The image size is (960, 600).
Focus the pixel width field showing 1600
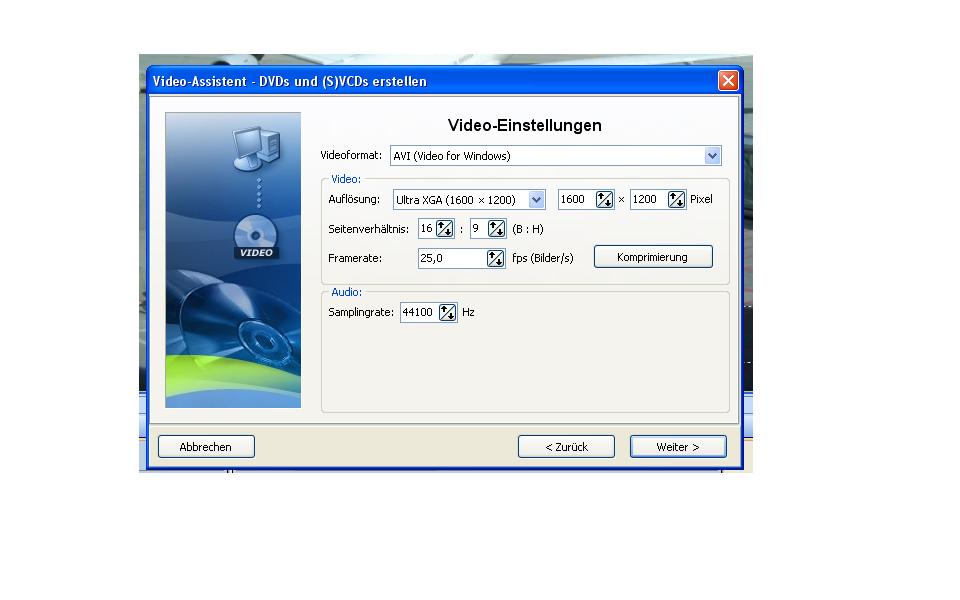click(x=575, y=200)
